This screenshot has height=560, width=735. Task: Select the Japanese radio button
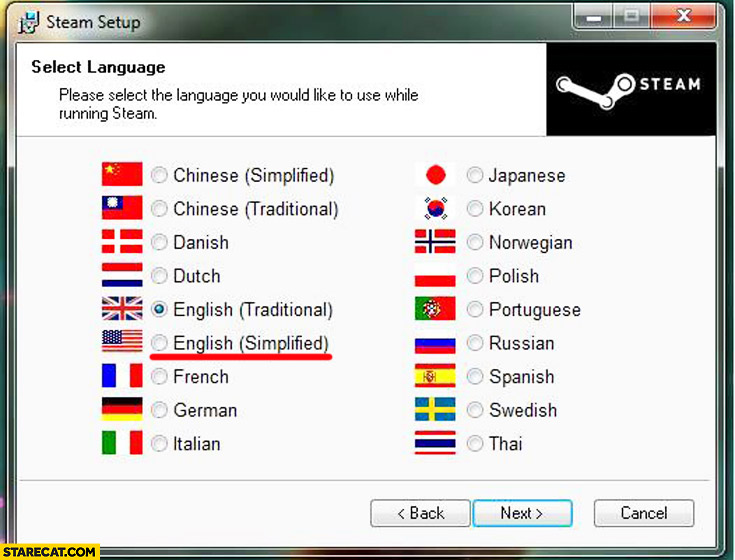coord(475,175)
